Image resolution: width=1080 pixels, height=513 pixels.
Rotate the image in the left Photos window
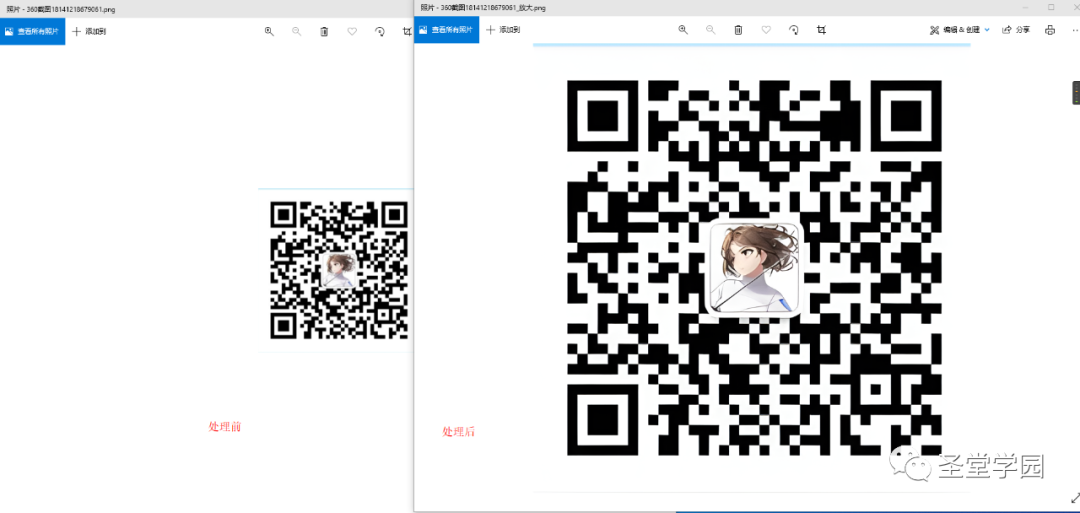coord(380,31)
